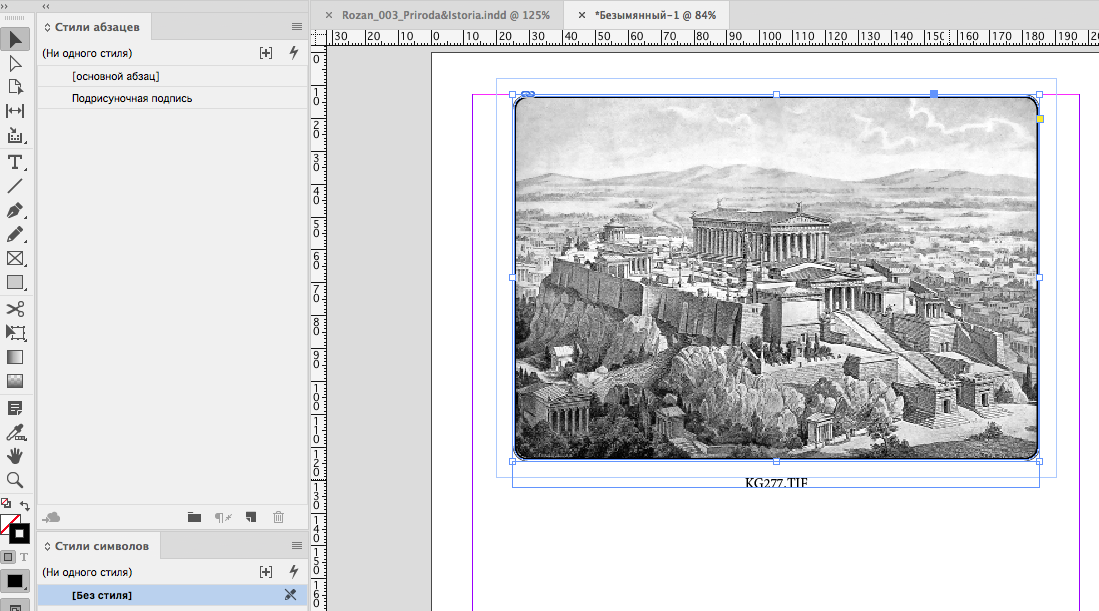Select the Pen tool

pos(15,210)
